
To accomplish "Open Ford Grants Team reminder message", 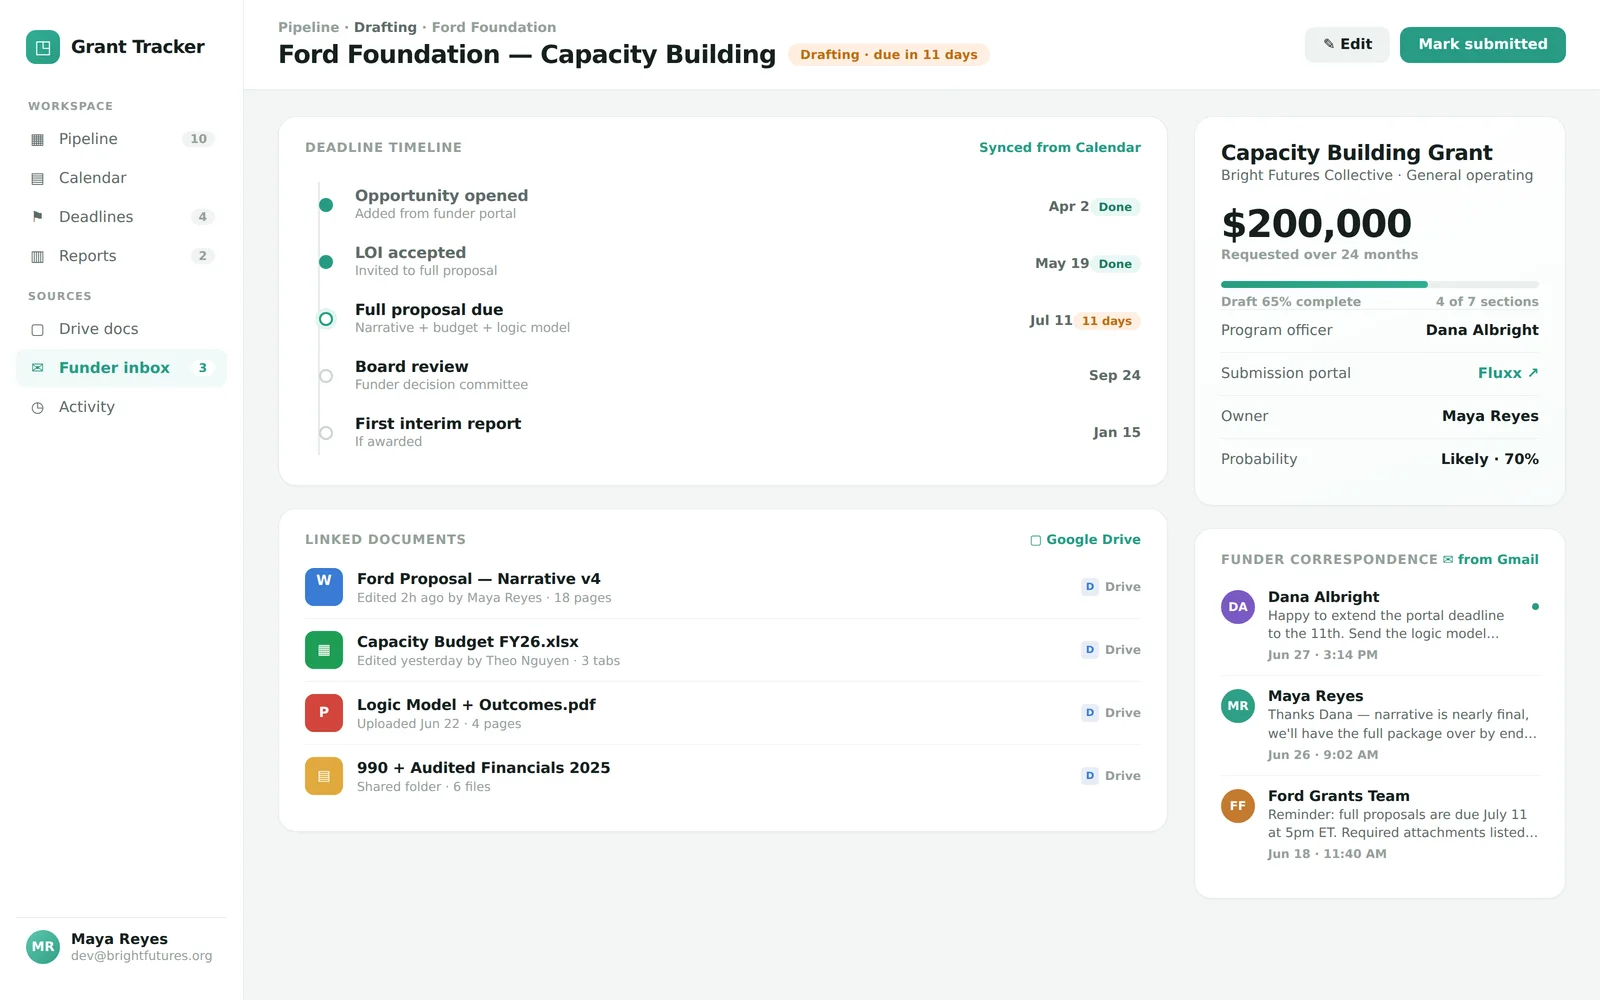I will pyautogui.click(x=1380, y=825).
